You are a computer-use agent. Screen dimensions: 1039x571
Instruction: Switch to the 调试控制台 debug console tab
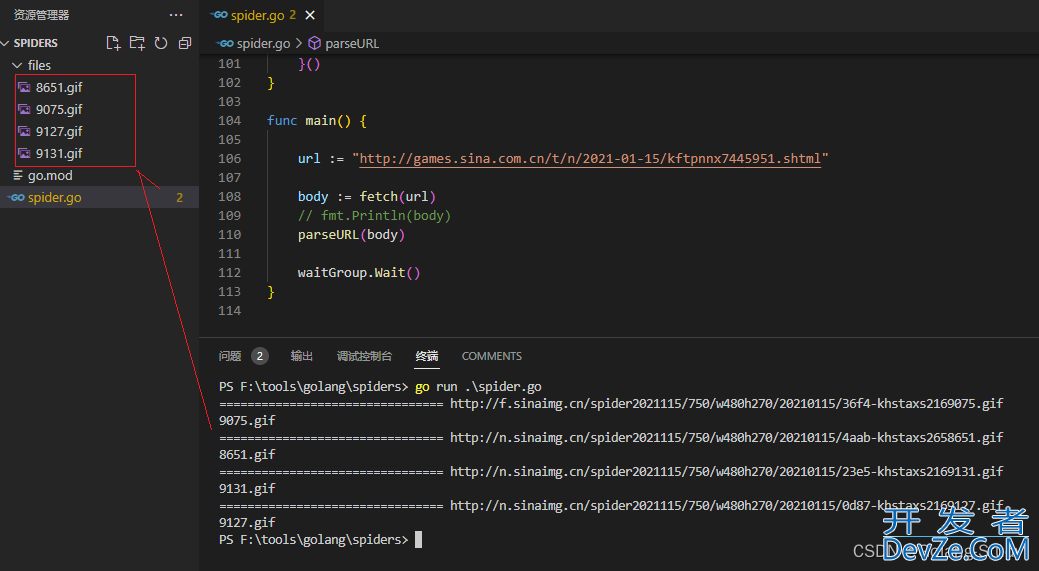364,356
